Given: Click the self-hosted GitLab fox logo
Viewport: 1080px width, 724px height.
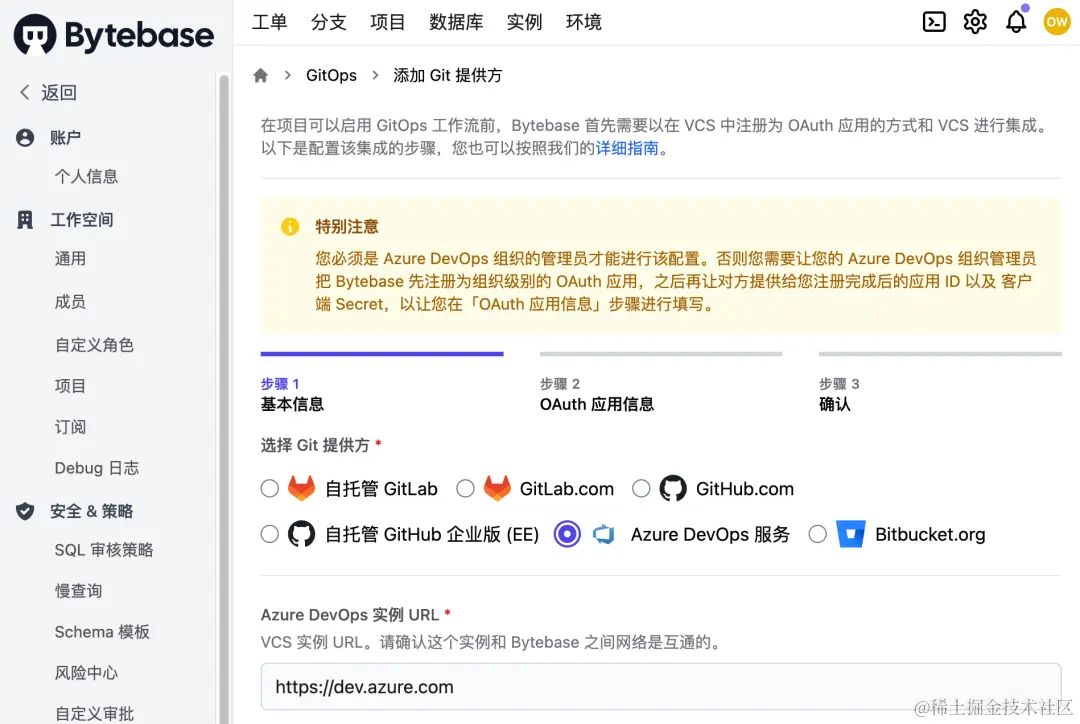Looking at the screenshot, I should 301,488.
